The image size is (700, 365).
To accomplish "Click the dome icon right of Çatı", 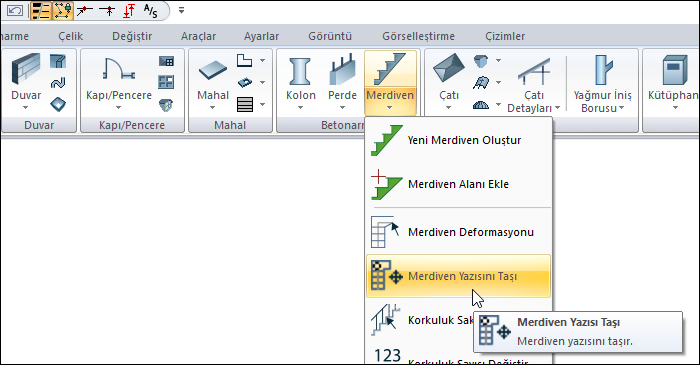I will (481, 105).
